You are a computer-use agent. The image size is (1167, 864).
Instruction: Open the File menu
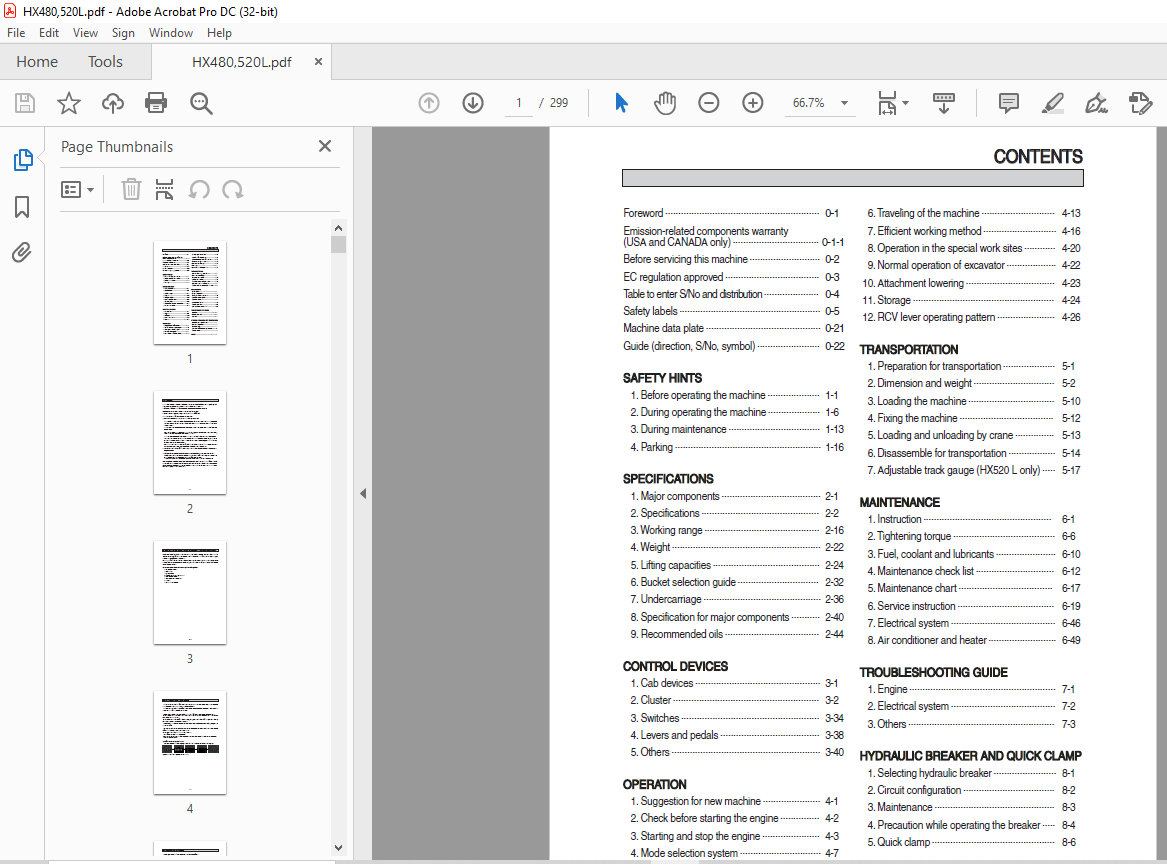(x=16, y=33)
